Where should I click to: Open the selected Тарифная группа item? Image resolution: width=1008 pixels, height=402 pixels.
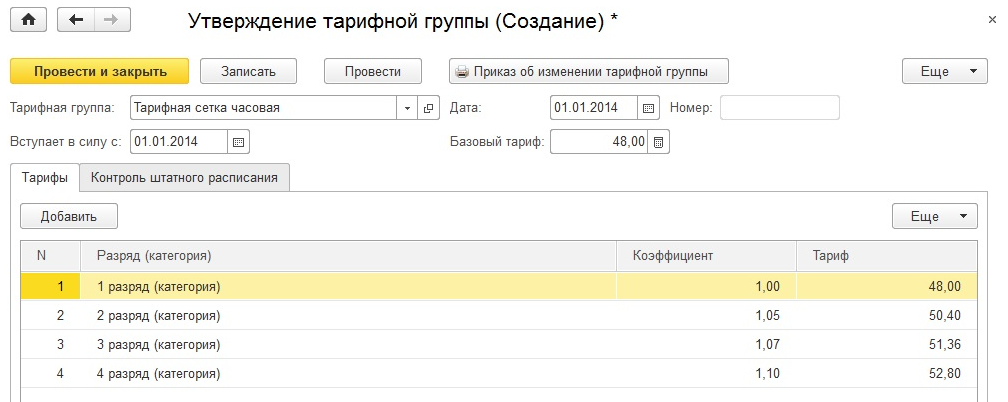coord(430,108)
